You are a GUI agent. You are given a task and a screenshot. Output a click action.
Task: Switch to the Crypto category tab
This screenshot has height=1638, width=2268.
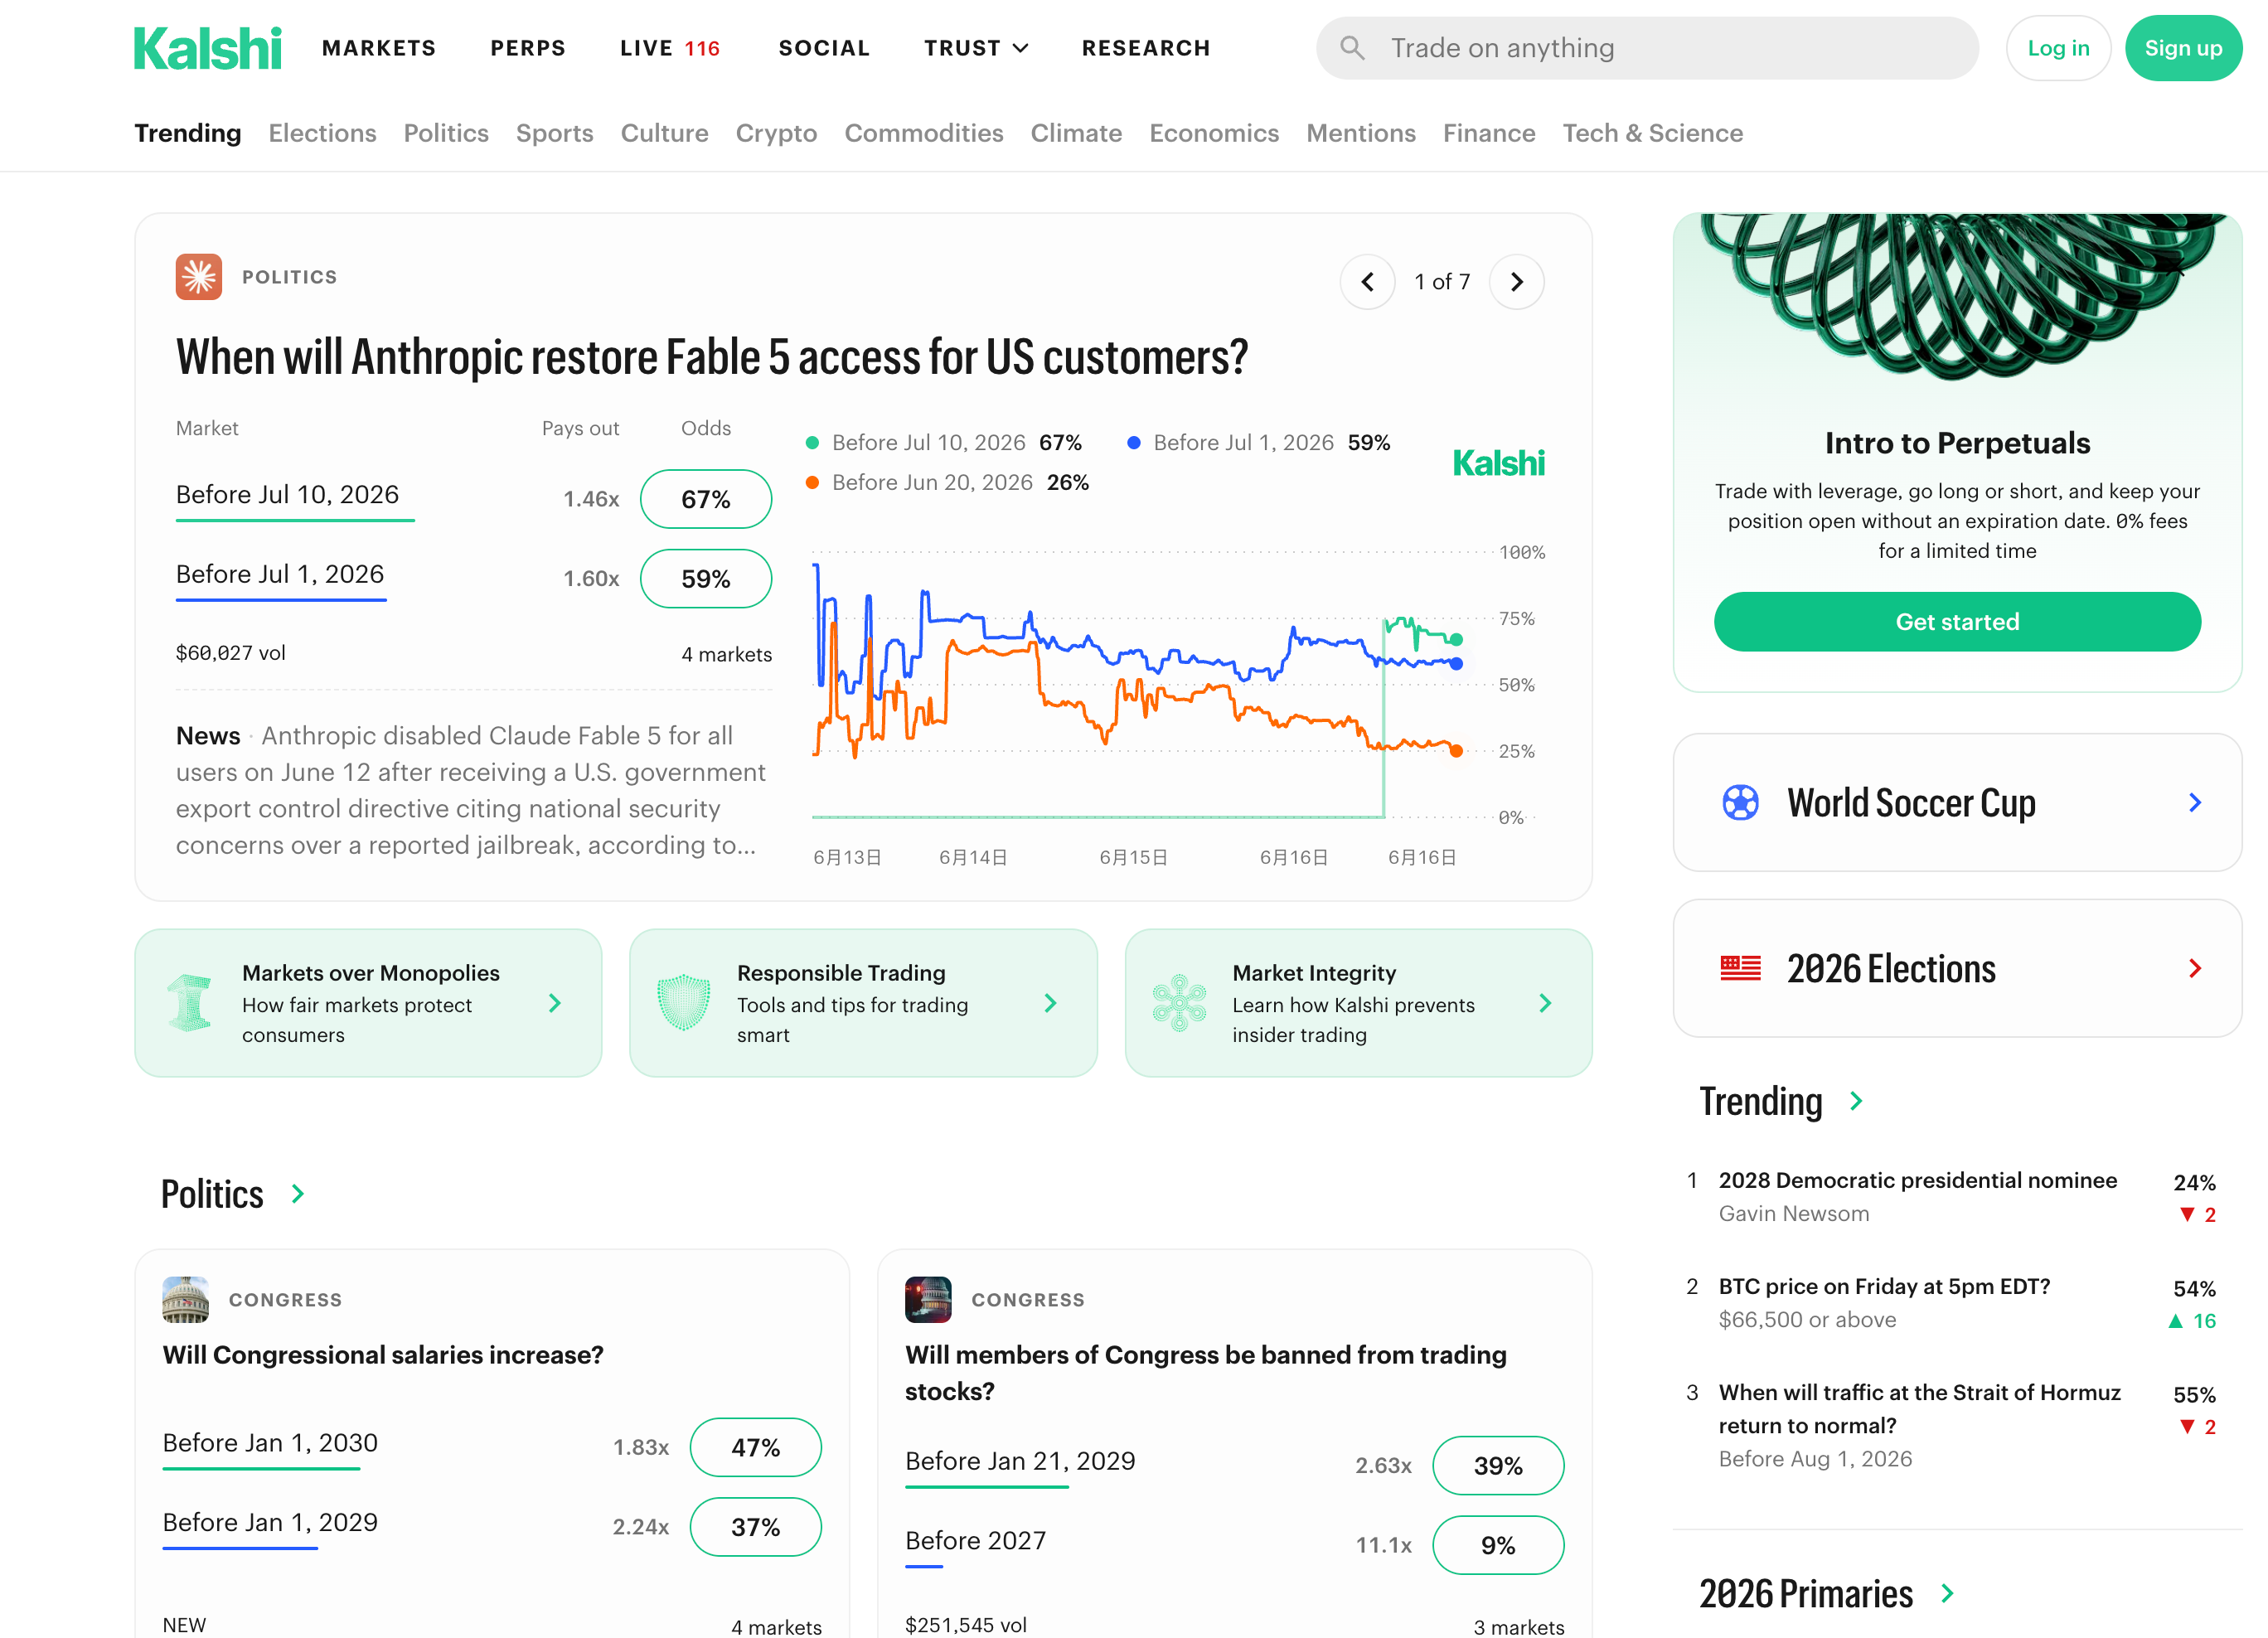[x=776, y=133]
